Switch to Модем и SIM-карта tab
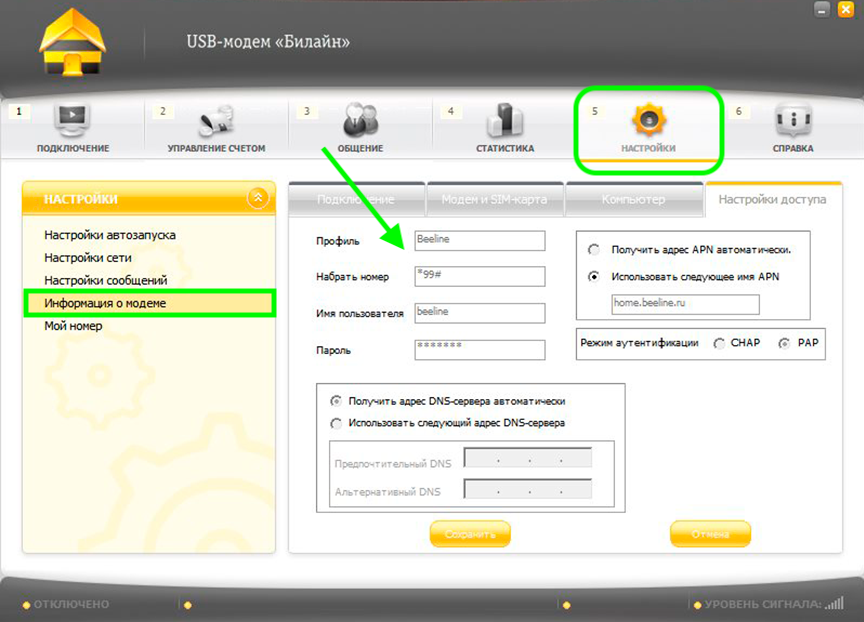The height and width of the screenshot is (622, 864). pos(494,199)
